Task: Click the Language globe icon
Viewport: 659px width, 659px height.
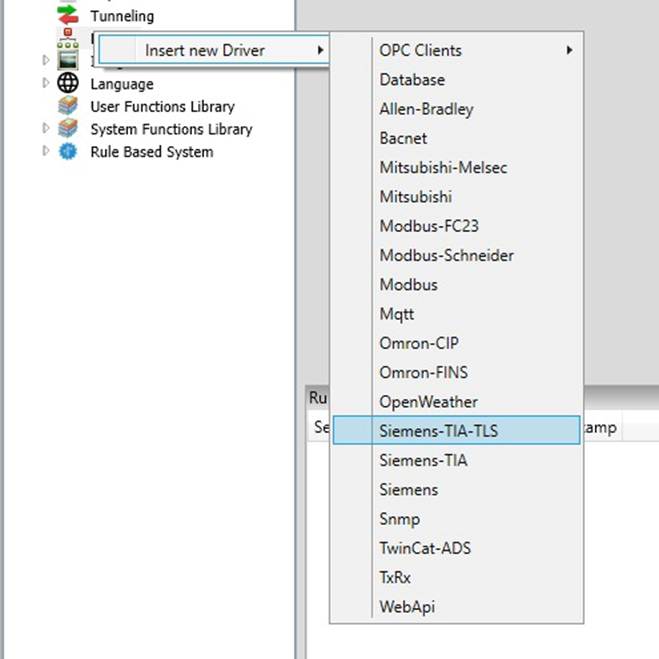Action: [68, 84]
